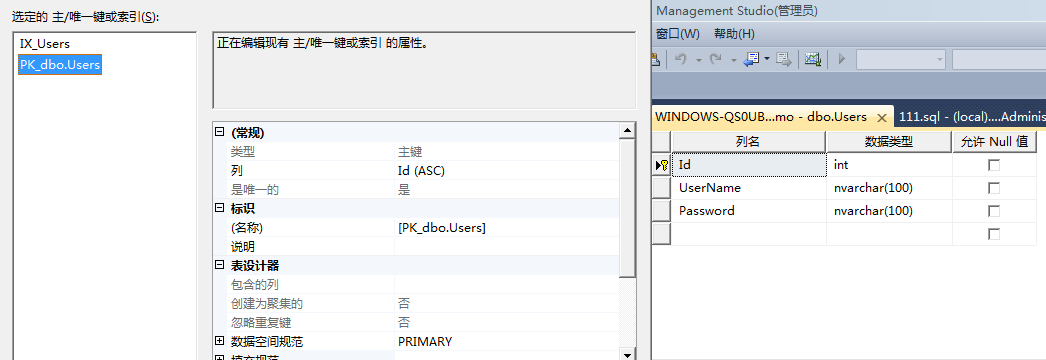This screenshot has height=360, width=1046.
Task: Toggle Allow Null checkbox for Id
Action: (994, 165)
